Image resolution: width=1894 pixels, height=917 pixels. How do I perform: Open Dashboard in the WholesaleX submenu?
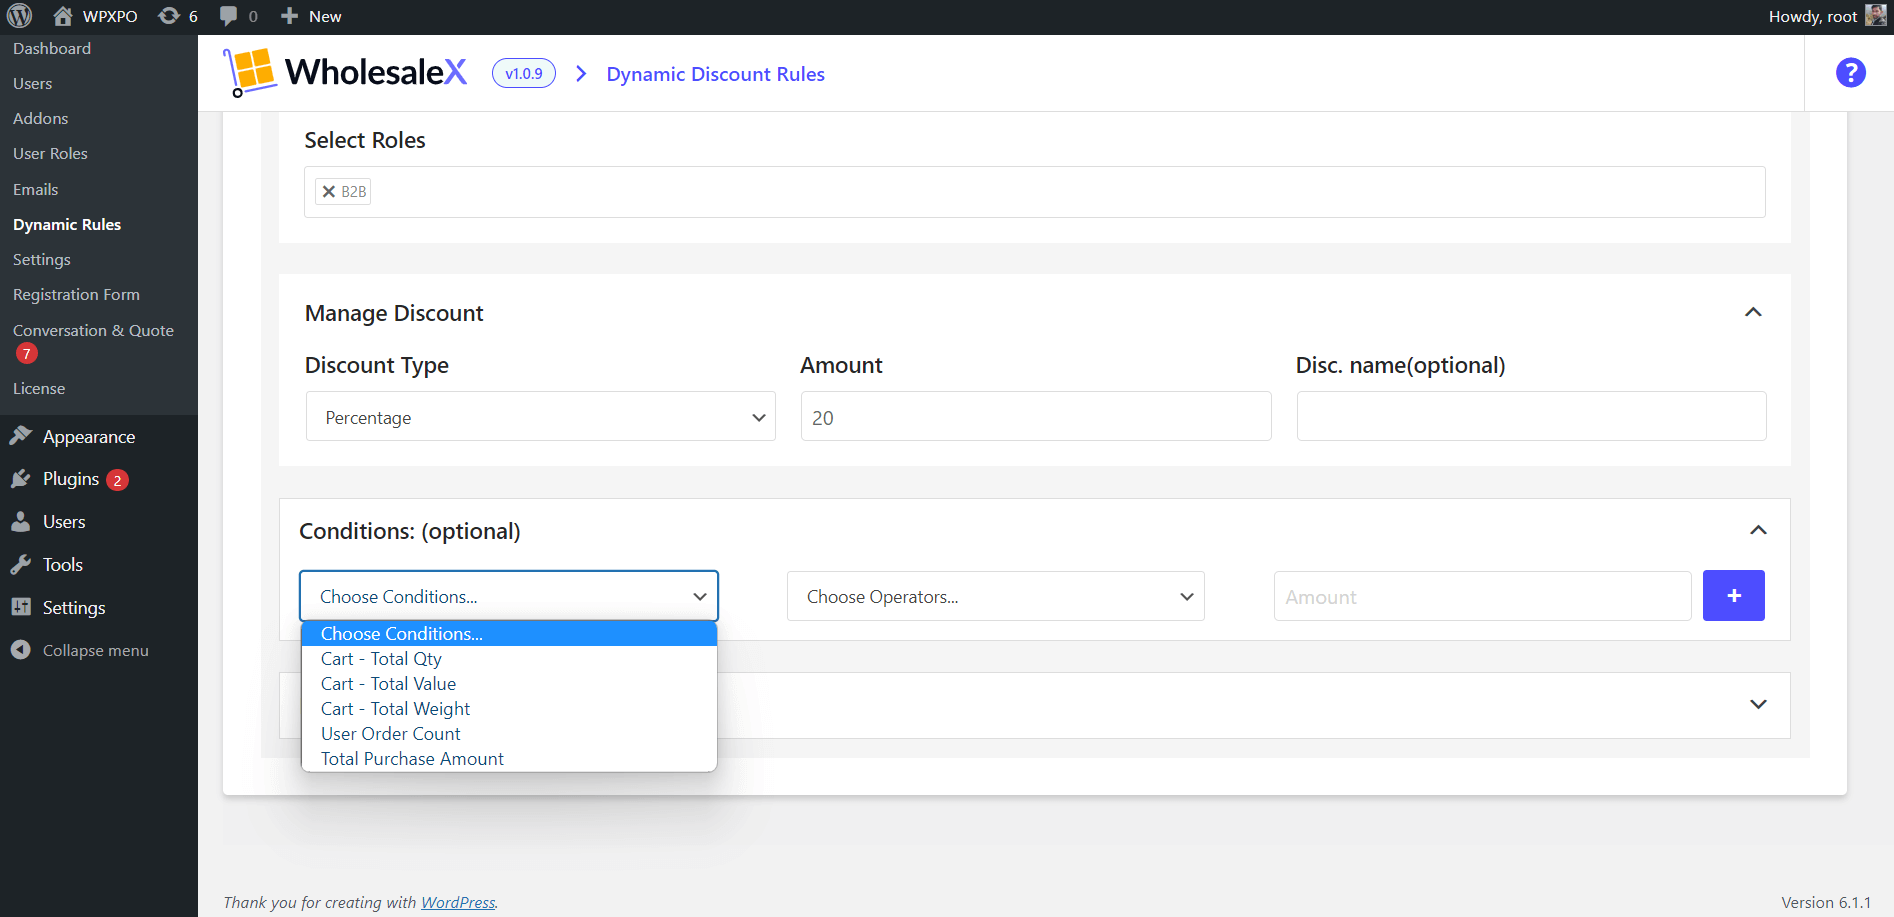click(52, 49)
